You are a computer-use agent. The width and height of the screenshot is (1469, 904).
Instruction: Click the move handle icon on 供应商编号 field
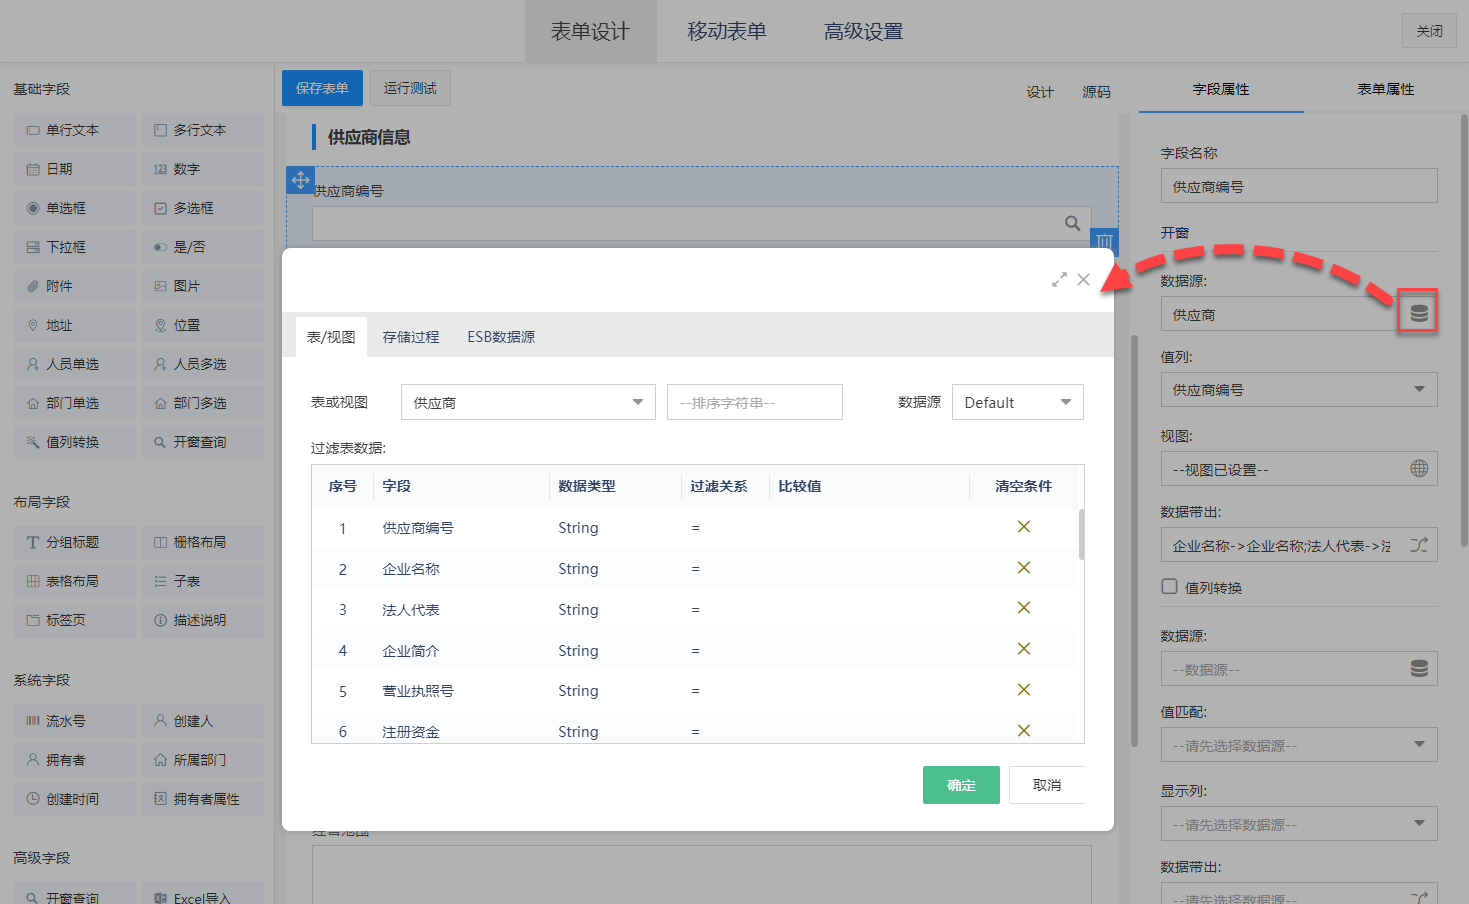coord(301,180)
